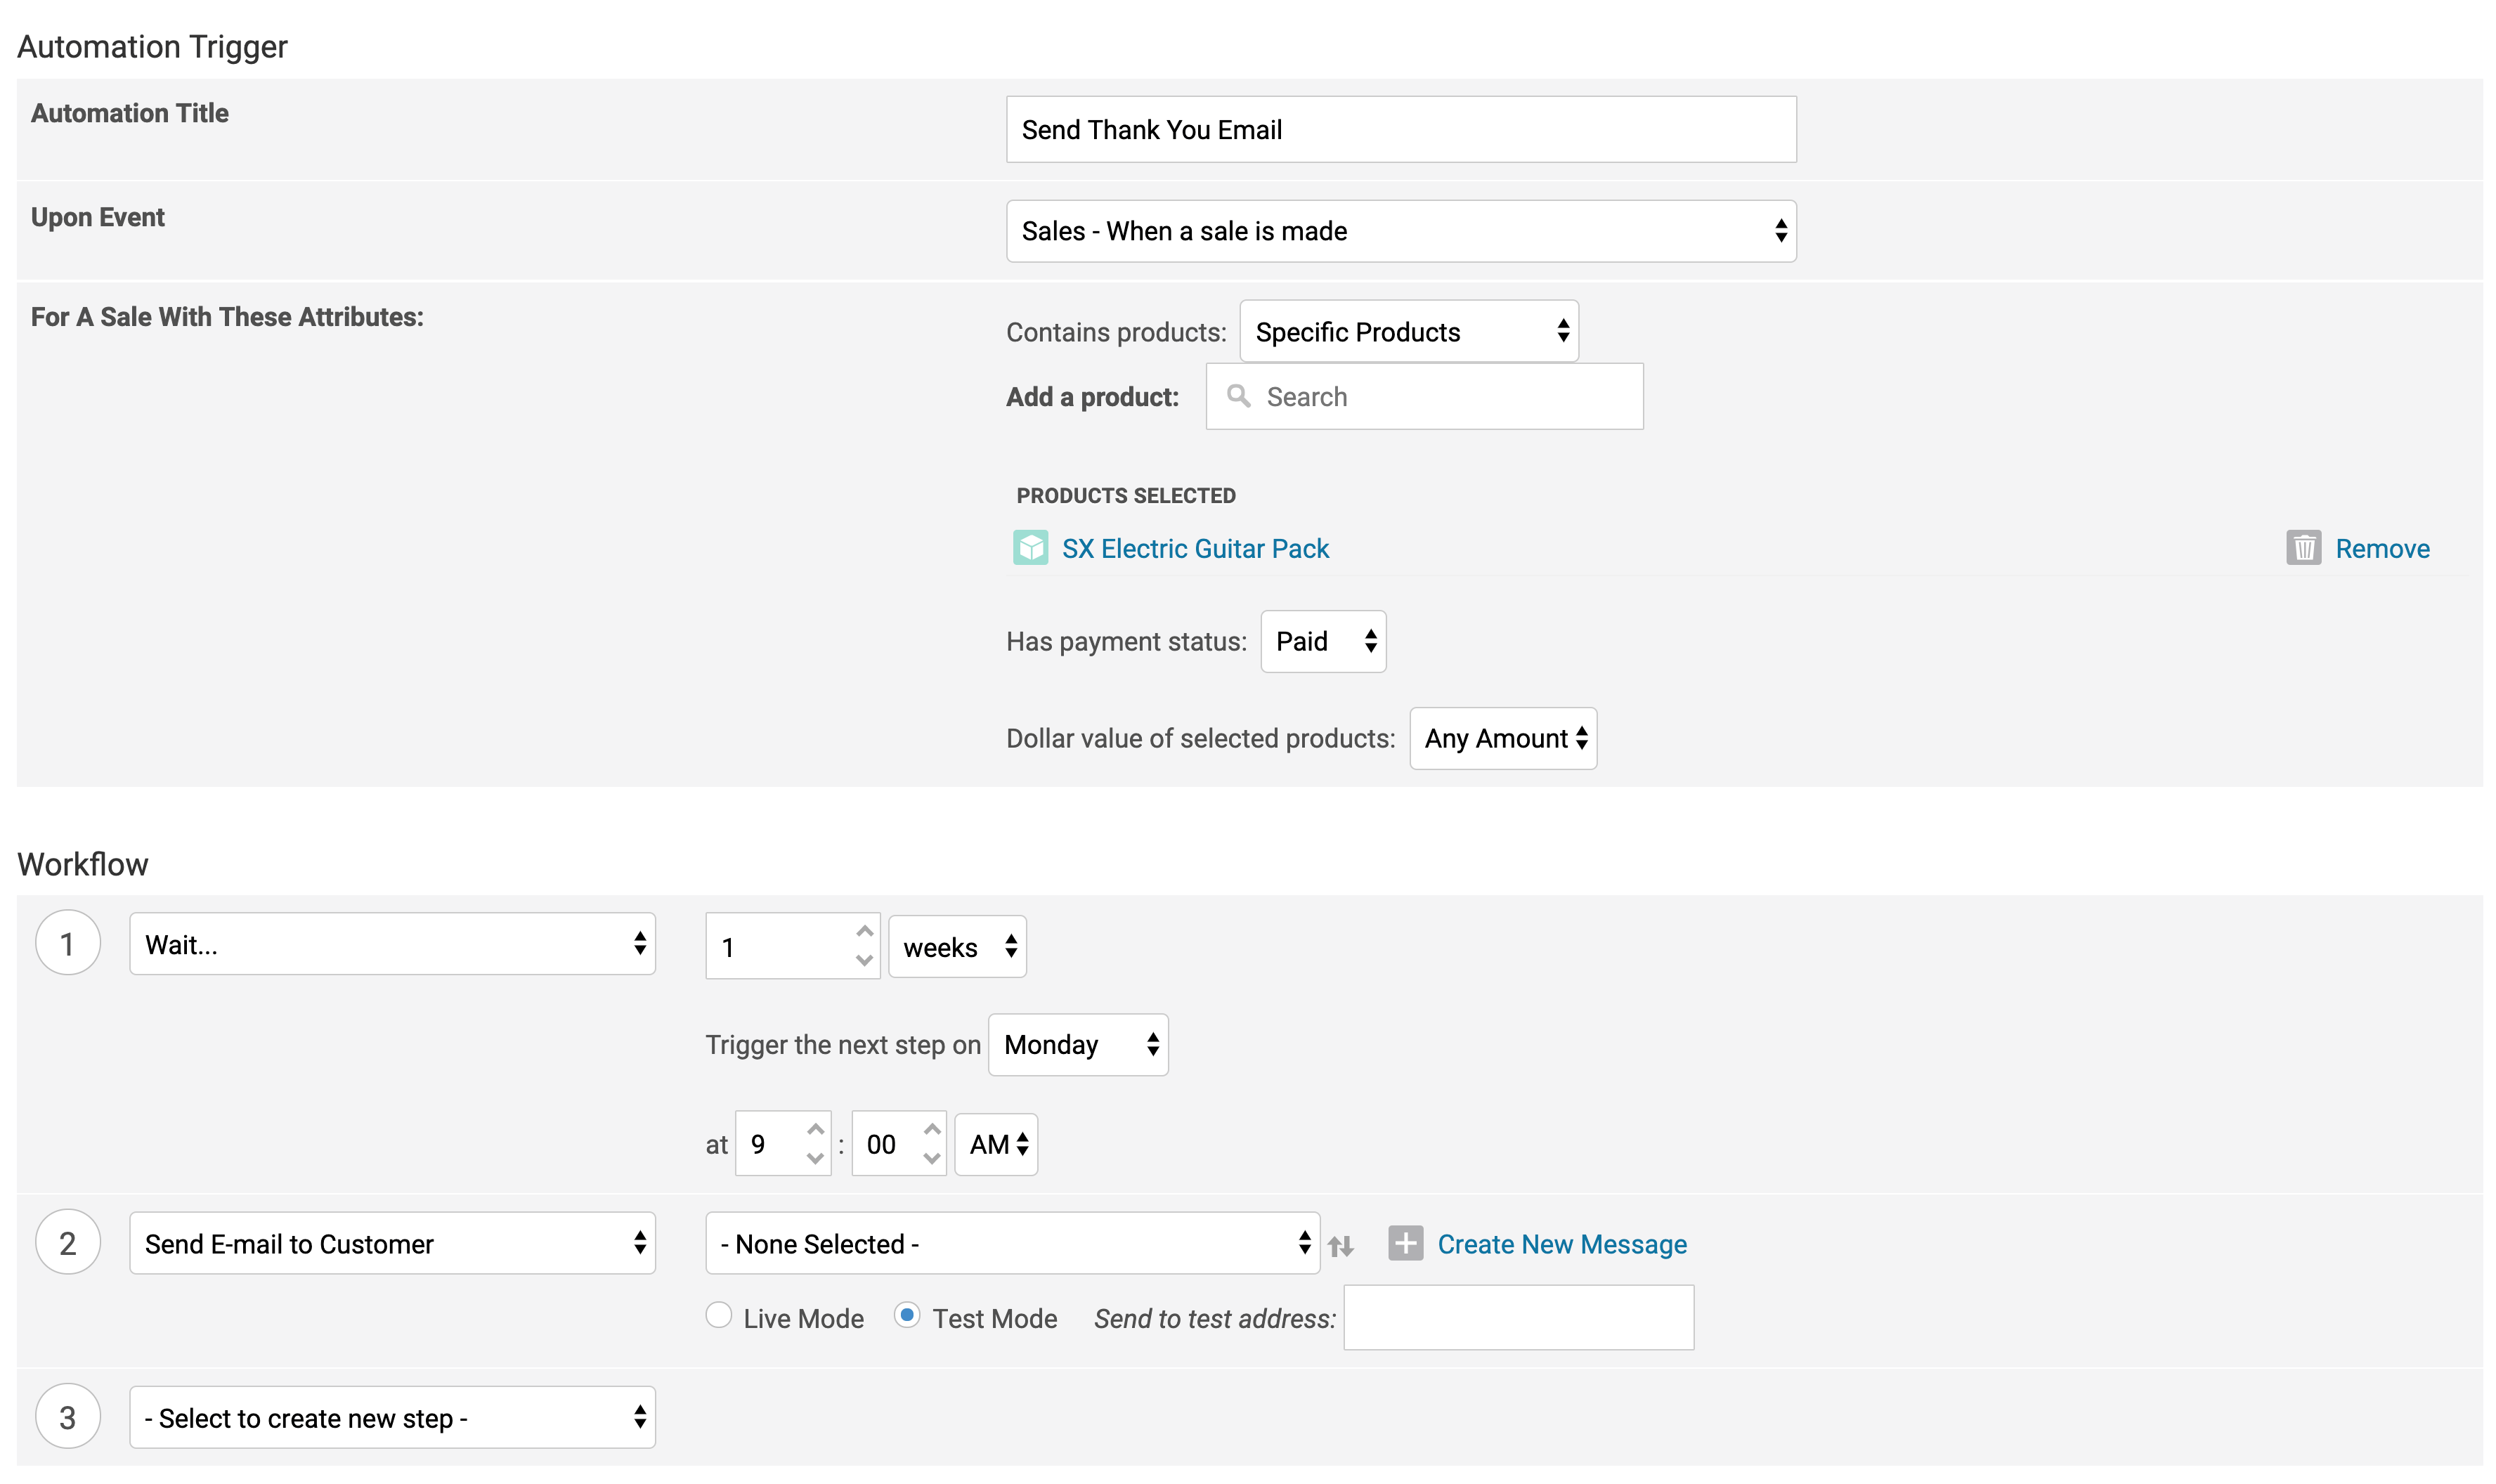Click the step 3 number circle

67,1416
